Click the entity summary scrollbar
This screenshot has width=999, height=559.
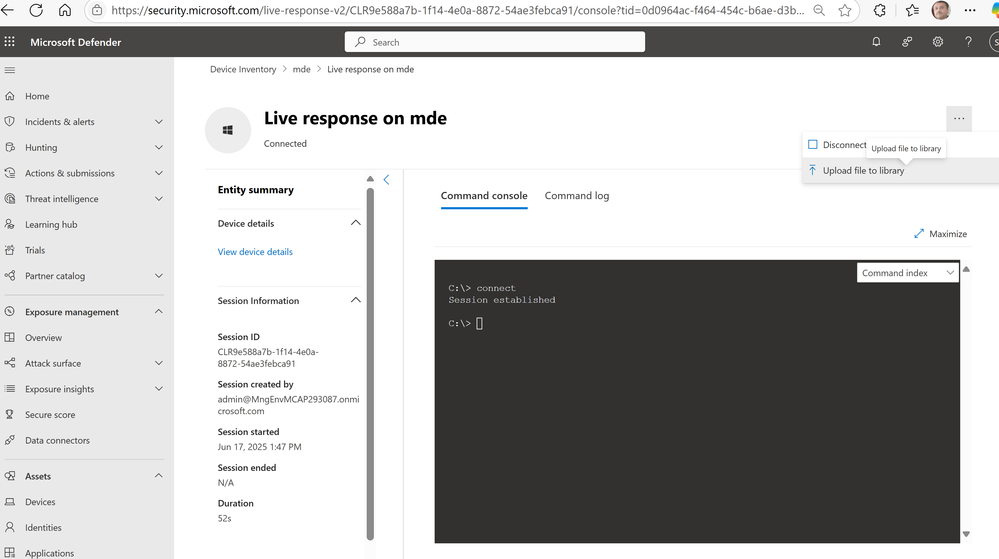[x=370, y=363]
